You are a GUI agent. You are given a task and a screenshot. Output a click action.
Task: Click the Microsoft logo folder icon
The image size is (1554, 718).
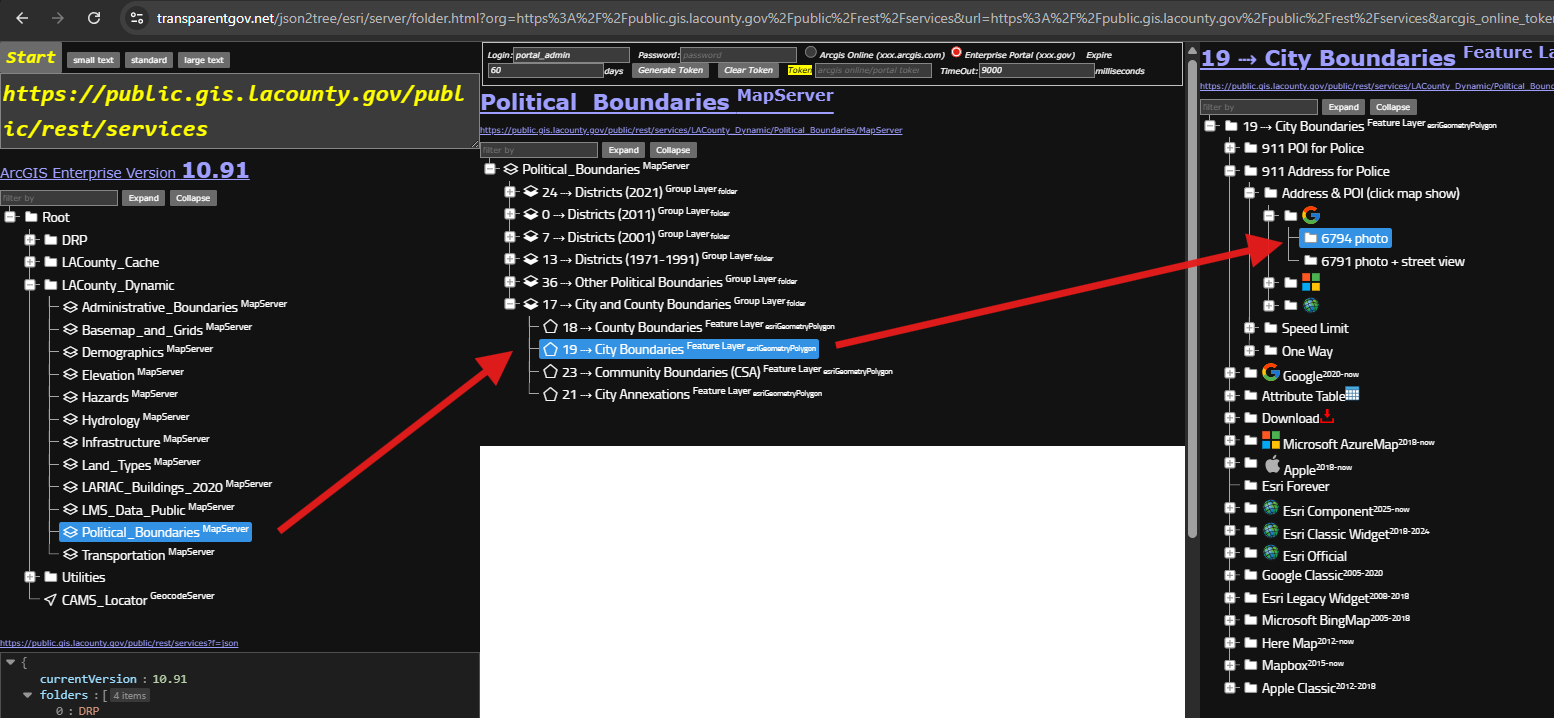(1311, 283)
